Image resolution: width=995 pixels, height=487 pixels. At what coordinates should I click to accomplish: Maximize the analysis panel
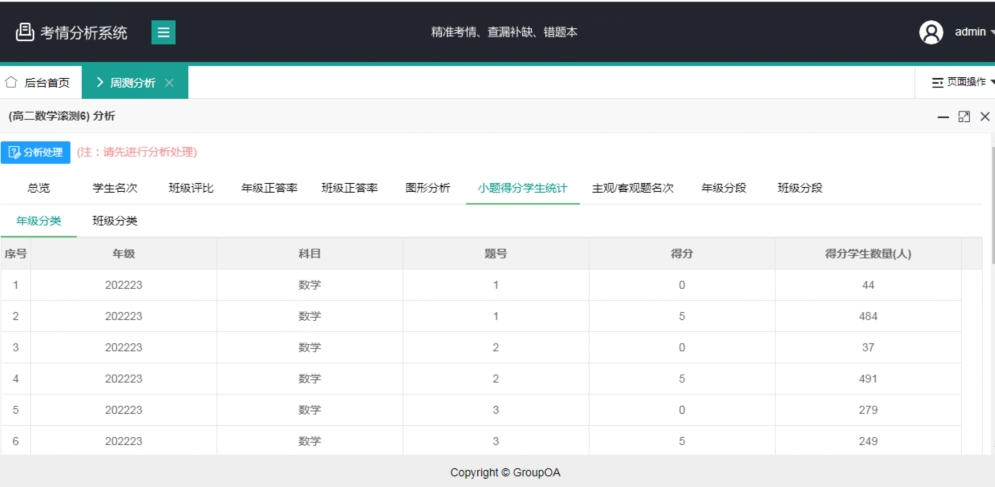pyautogui.click(x=964, y=117)
